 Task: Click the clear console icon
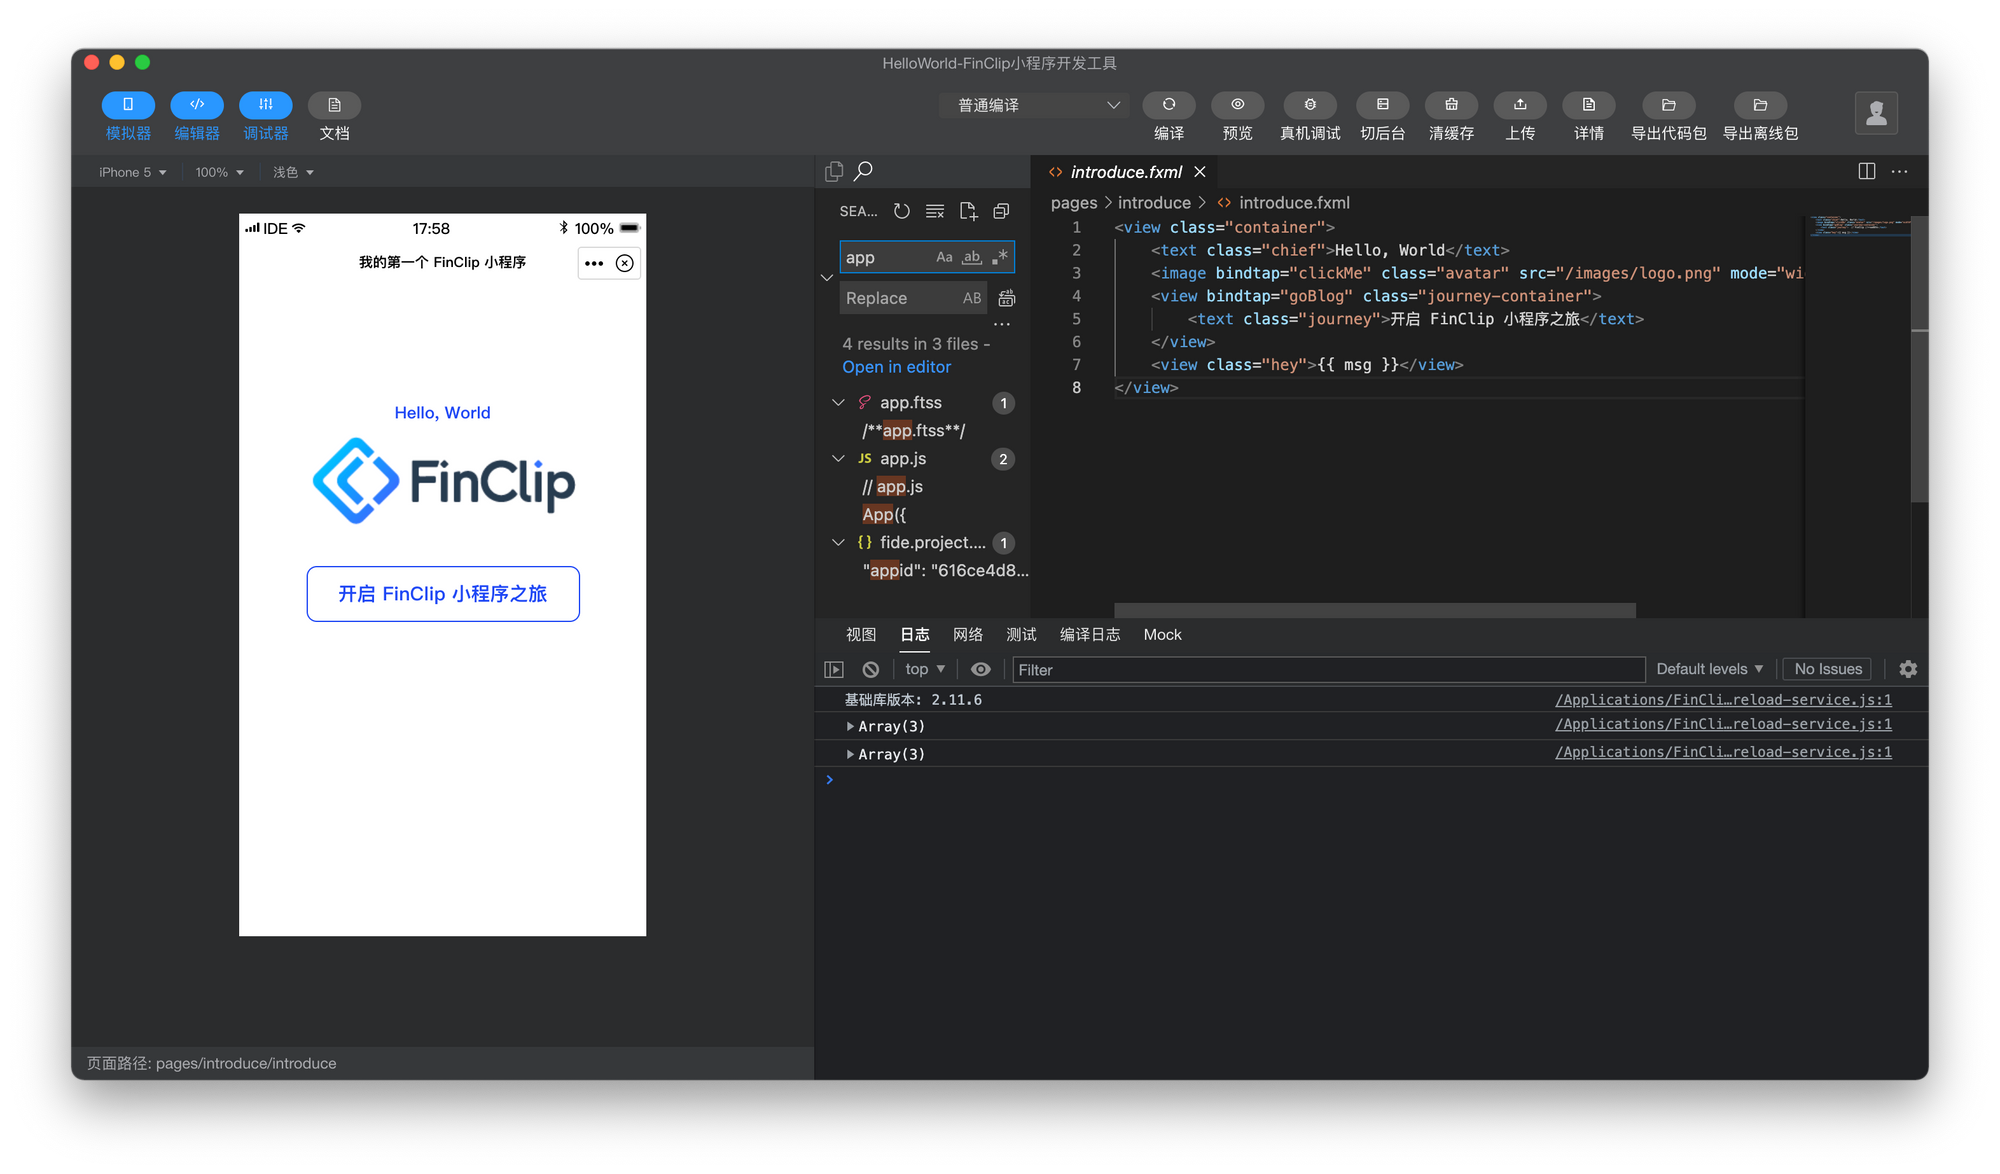click(x=871, y=669)
